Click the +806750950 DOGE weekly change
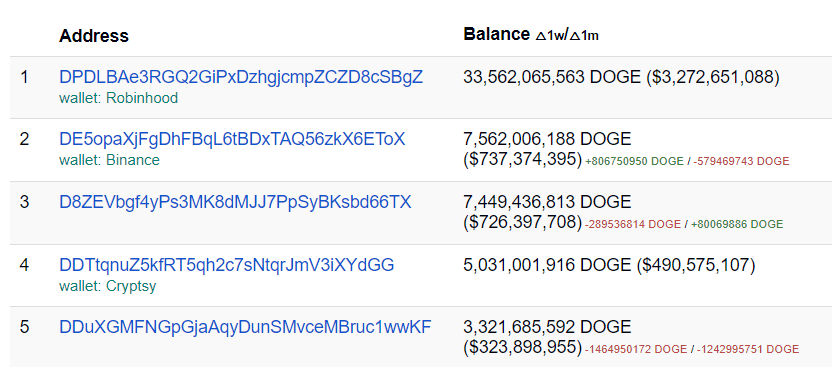The height and width of the screenshot is (367, 832). [634, 161]
